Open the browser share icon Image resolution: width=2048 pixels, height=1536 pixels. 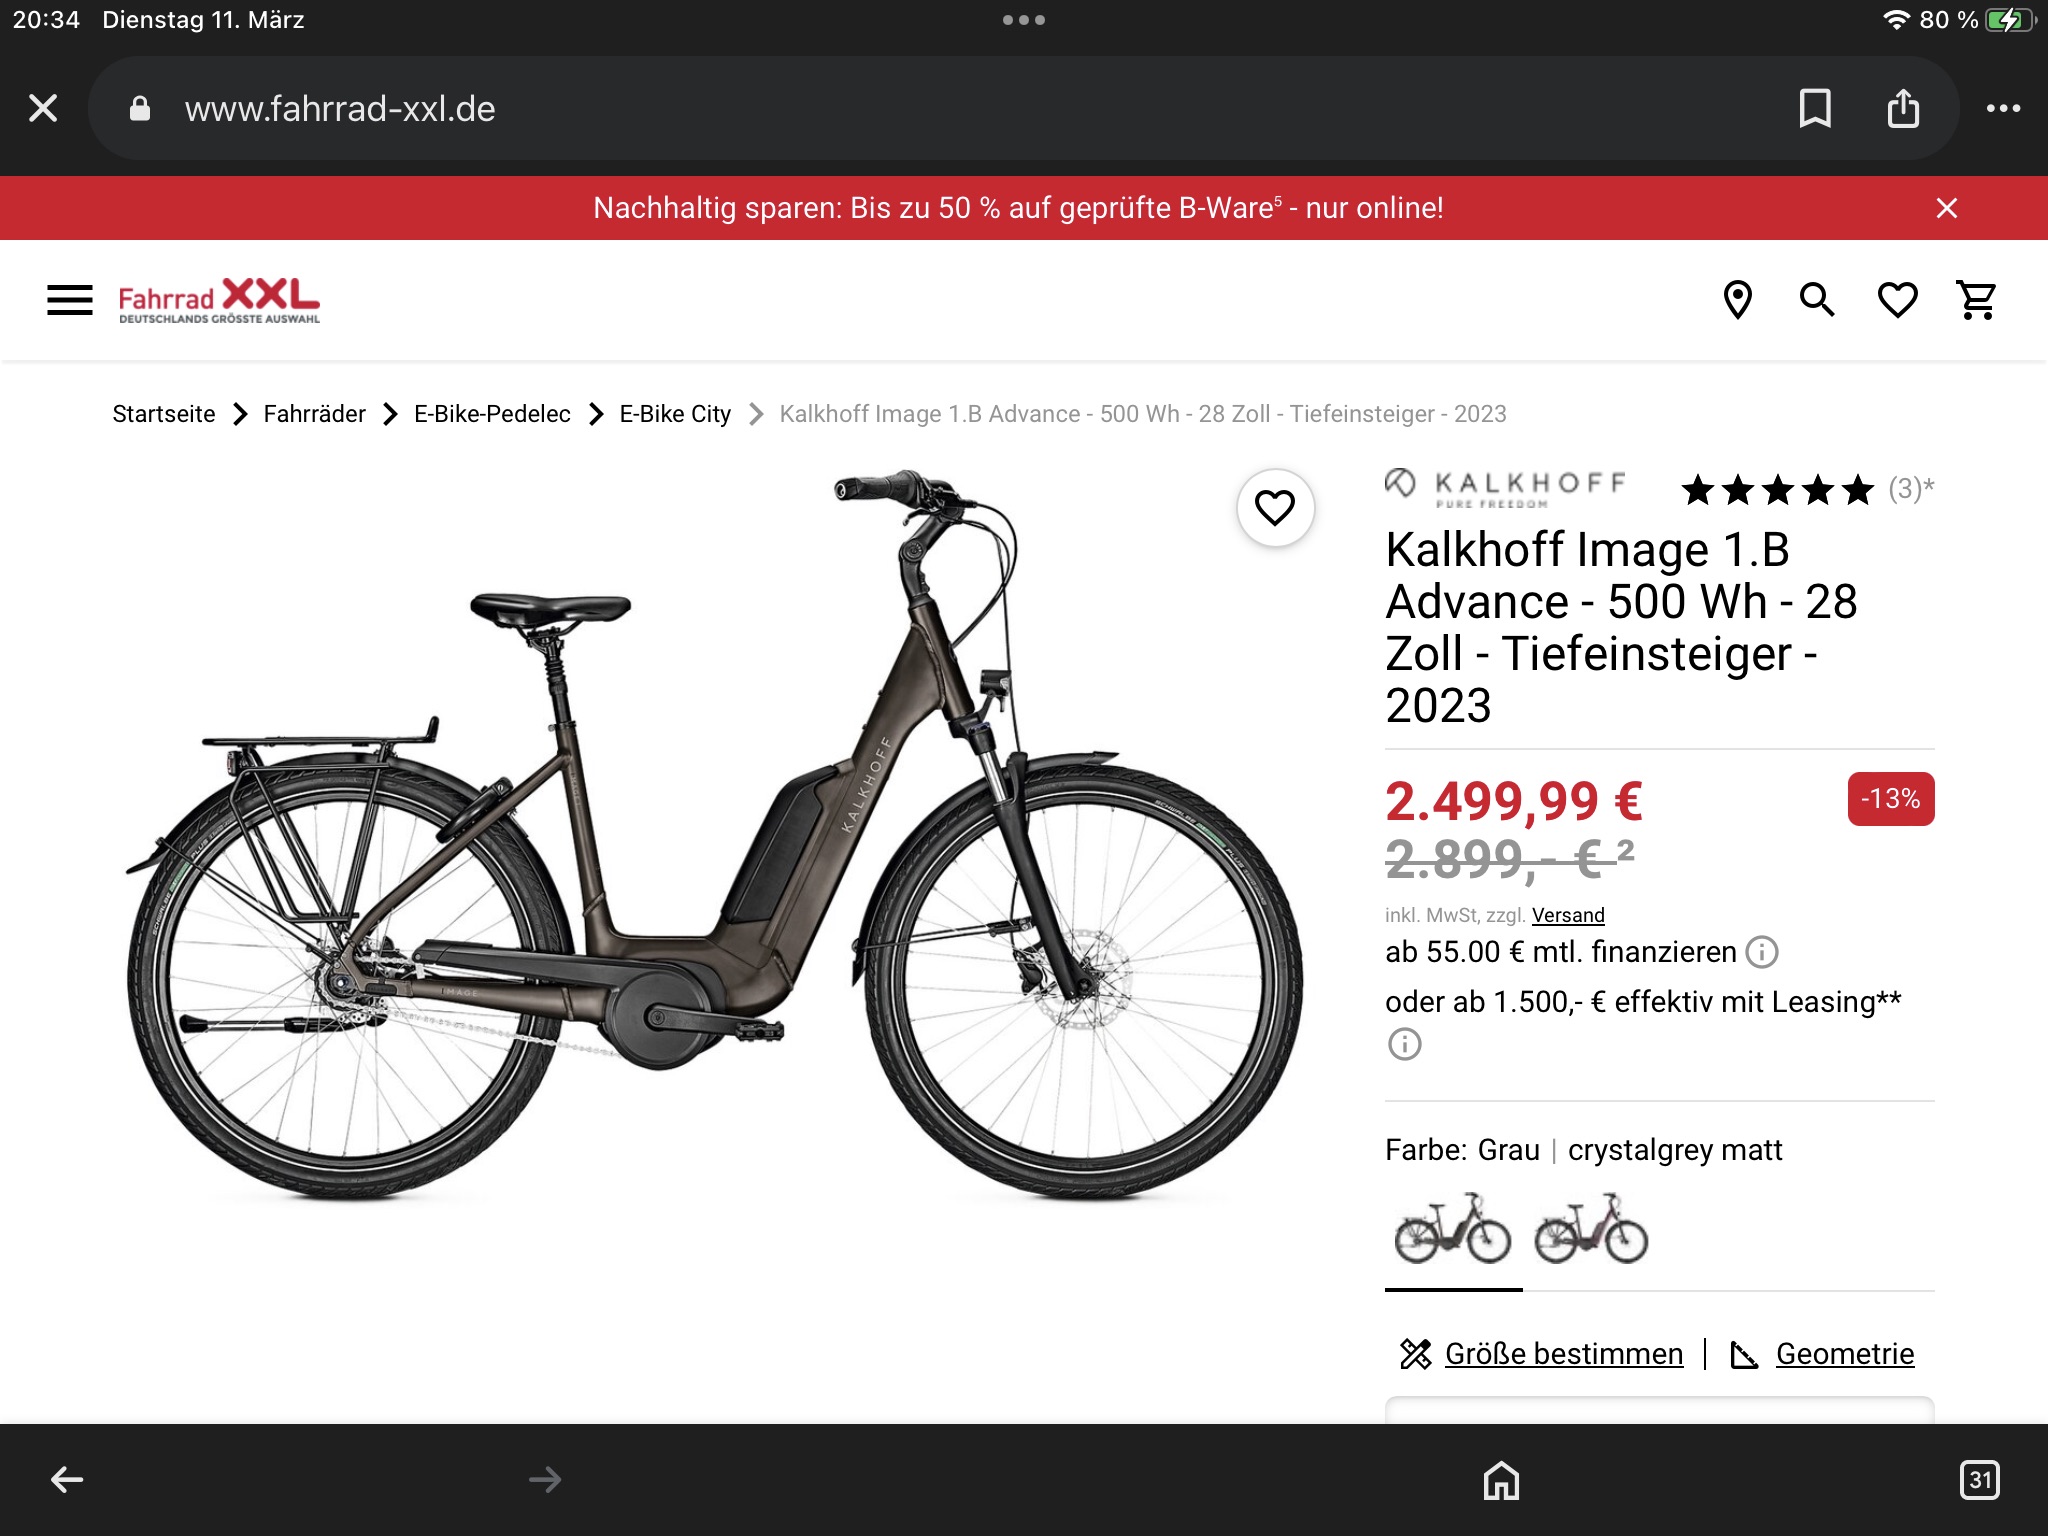click(x=1903, y=108)
